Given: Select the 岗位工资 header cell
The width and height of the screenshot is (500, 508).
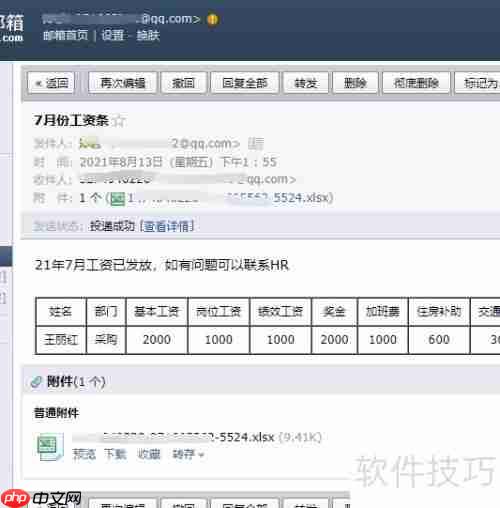Looking at the screenshot, I should [x=219, y=312].
